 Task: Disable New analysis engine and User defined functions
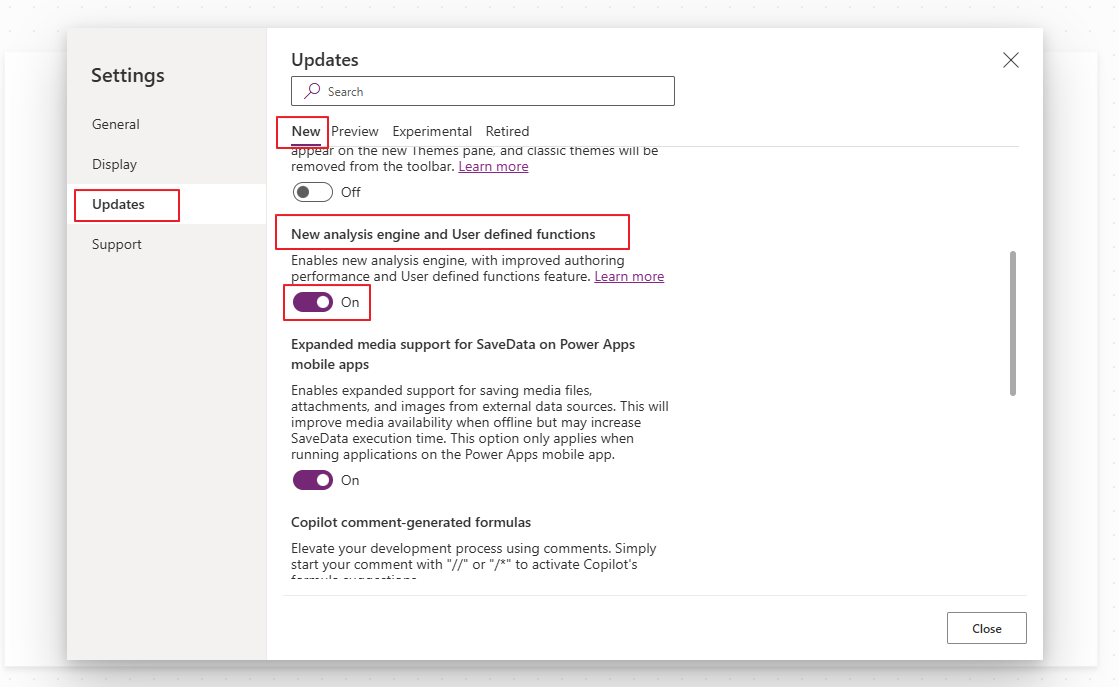[x=311, y=302]
